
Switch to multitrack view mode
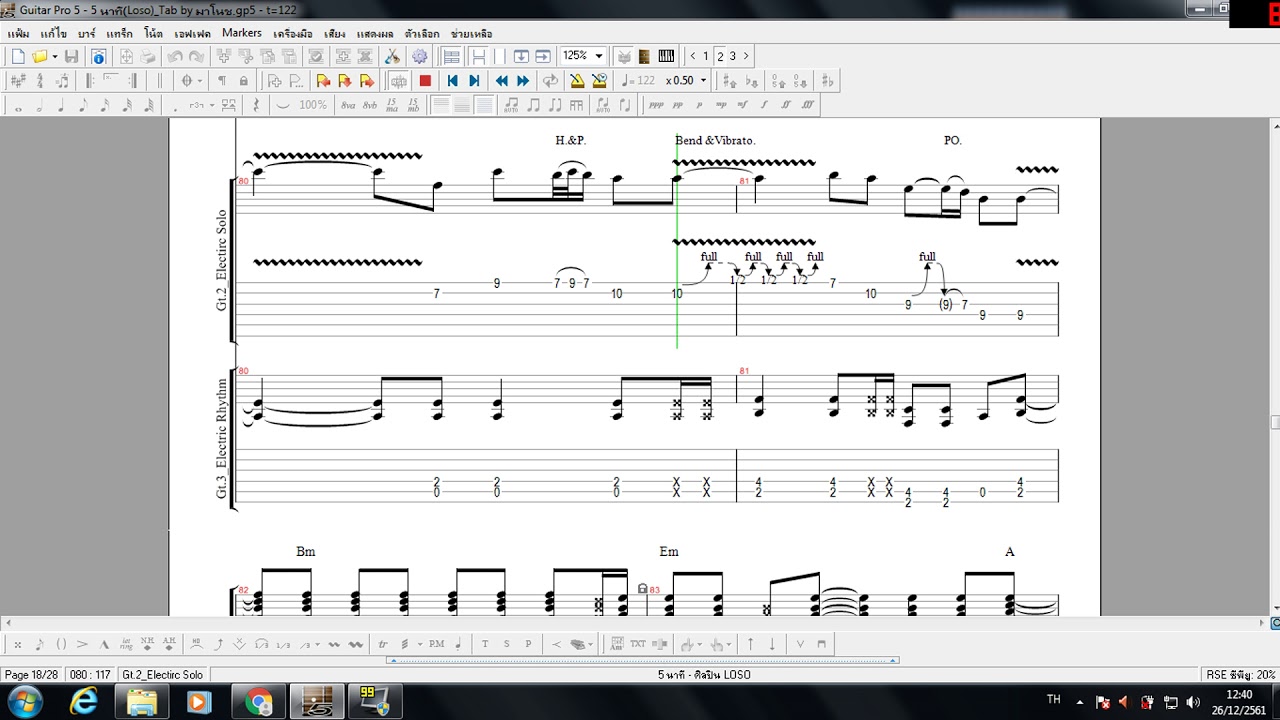[452, 57]
